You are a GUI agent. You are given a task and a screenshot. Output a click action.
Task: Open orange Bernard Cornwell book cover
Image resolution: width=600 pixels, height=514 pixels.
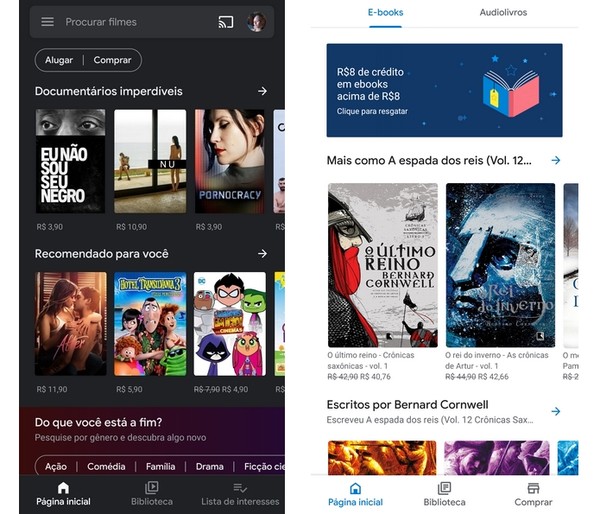(x=382, y=458)
